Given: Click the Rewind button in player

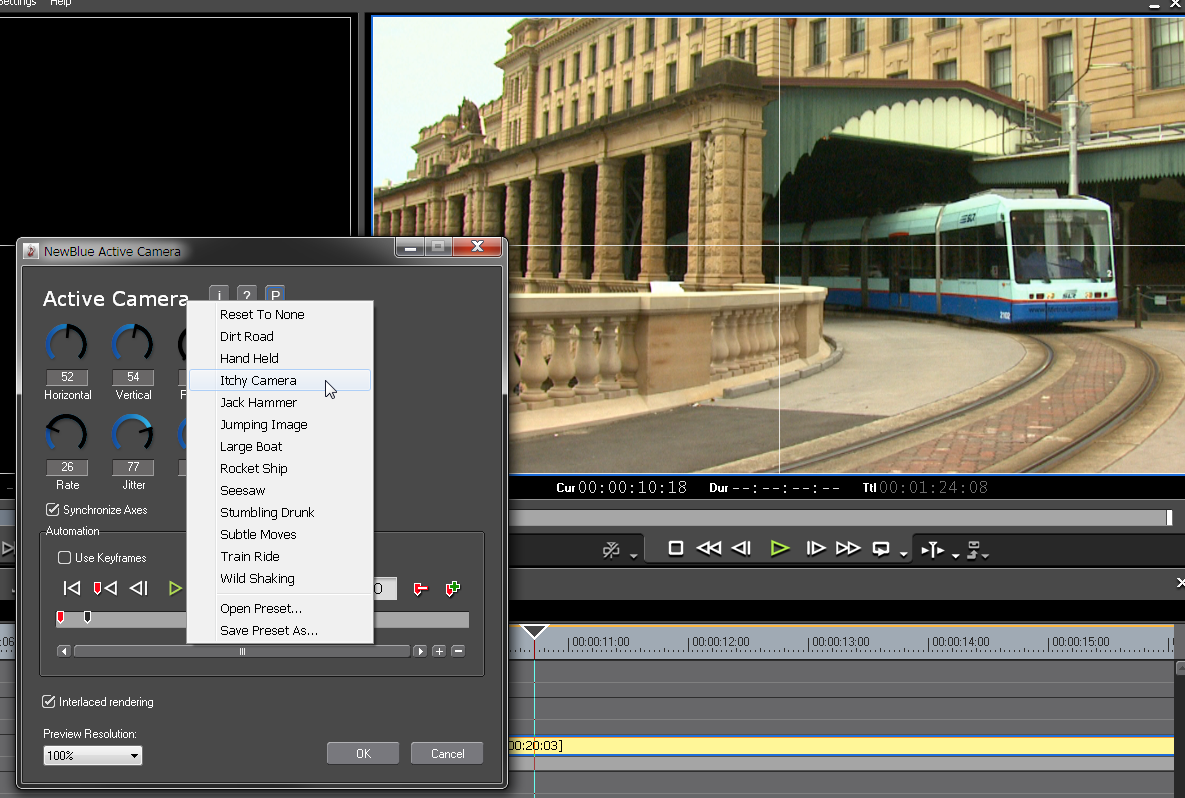Looking at the screenshot, I should [708, 548].
